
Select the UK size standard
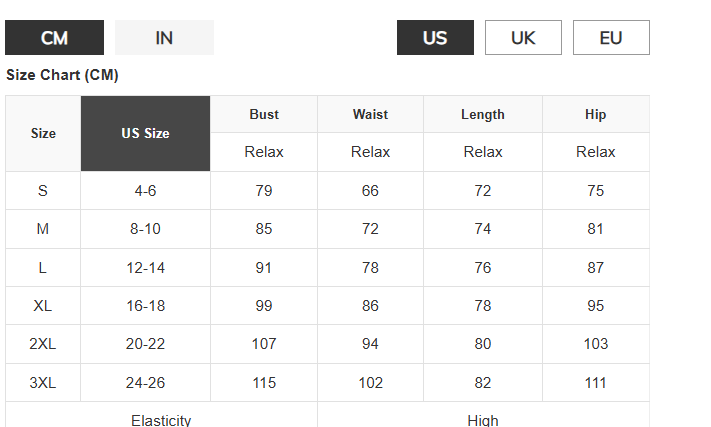523,38
